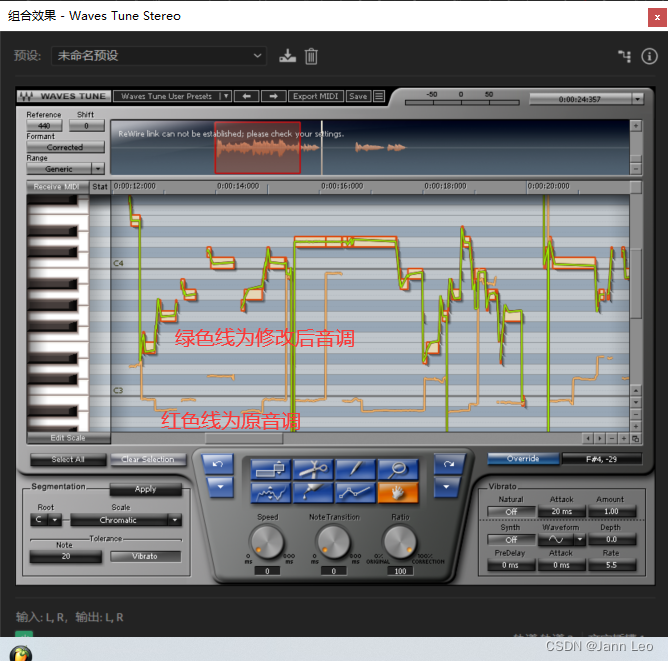Open the time display format dropdown
The height and width of the screenshot is (661, 668).
[x=637, y=99]
